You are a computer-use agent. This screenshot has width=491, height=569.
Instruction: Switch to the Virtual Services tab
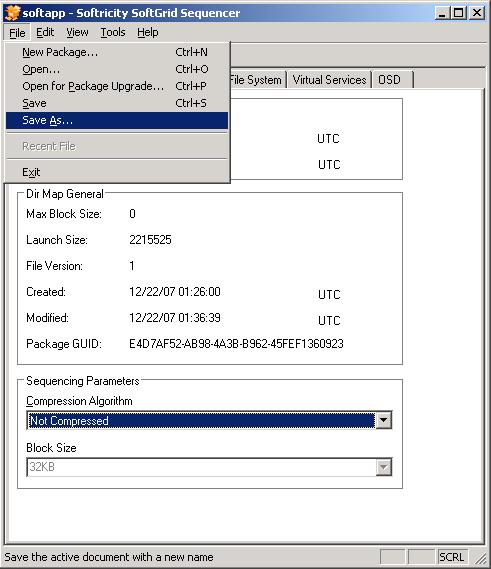(x=329, y=80)
